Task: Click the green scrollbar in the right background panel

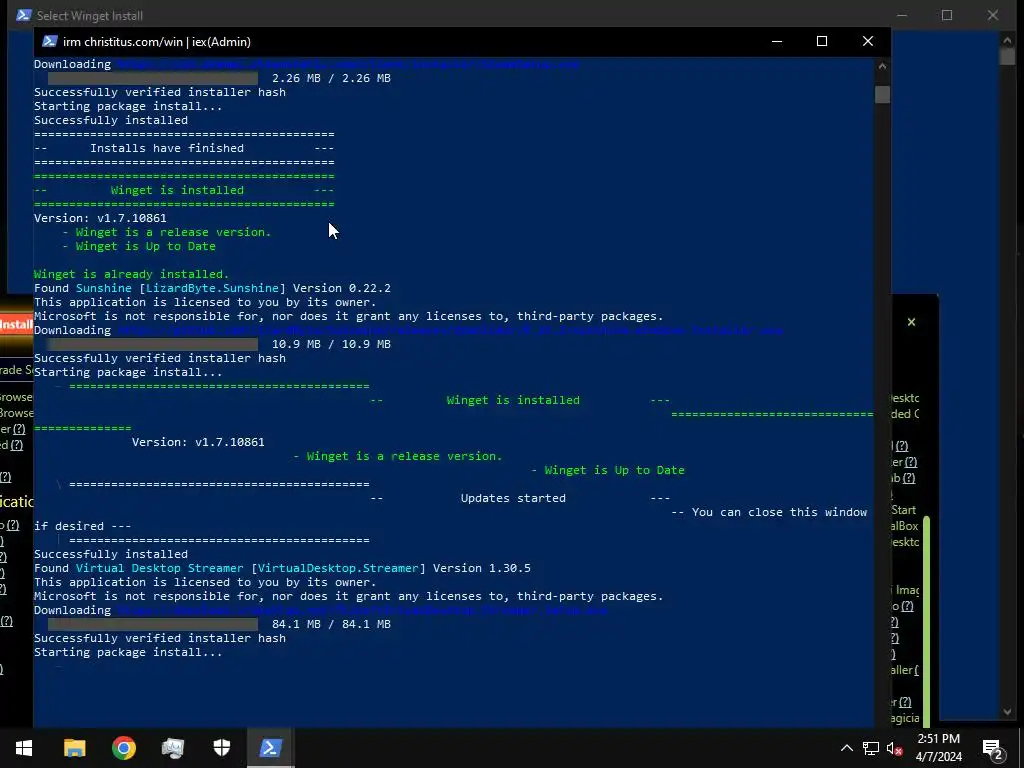Action: click(x=926, y=620)
